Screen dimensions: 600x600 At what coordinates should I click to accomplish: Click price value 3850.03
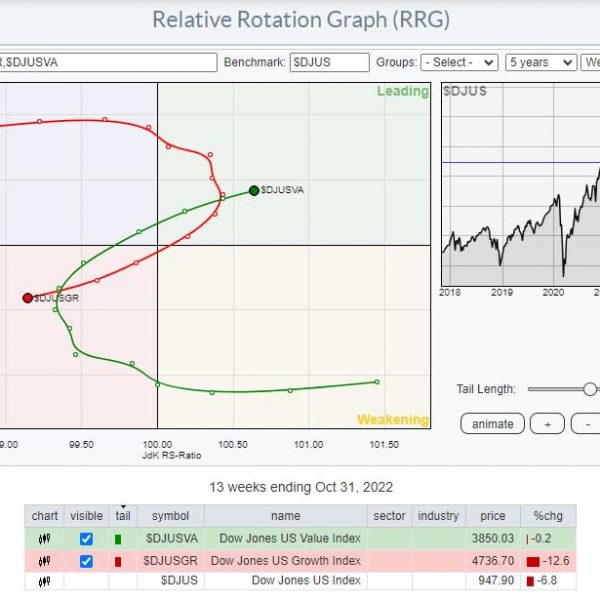point(492,538)
